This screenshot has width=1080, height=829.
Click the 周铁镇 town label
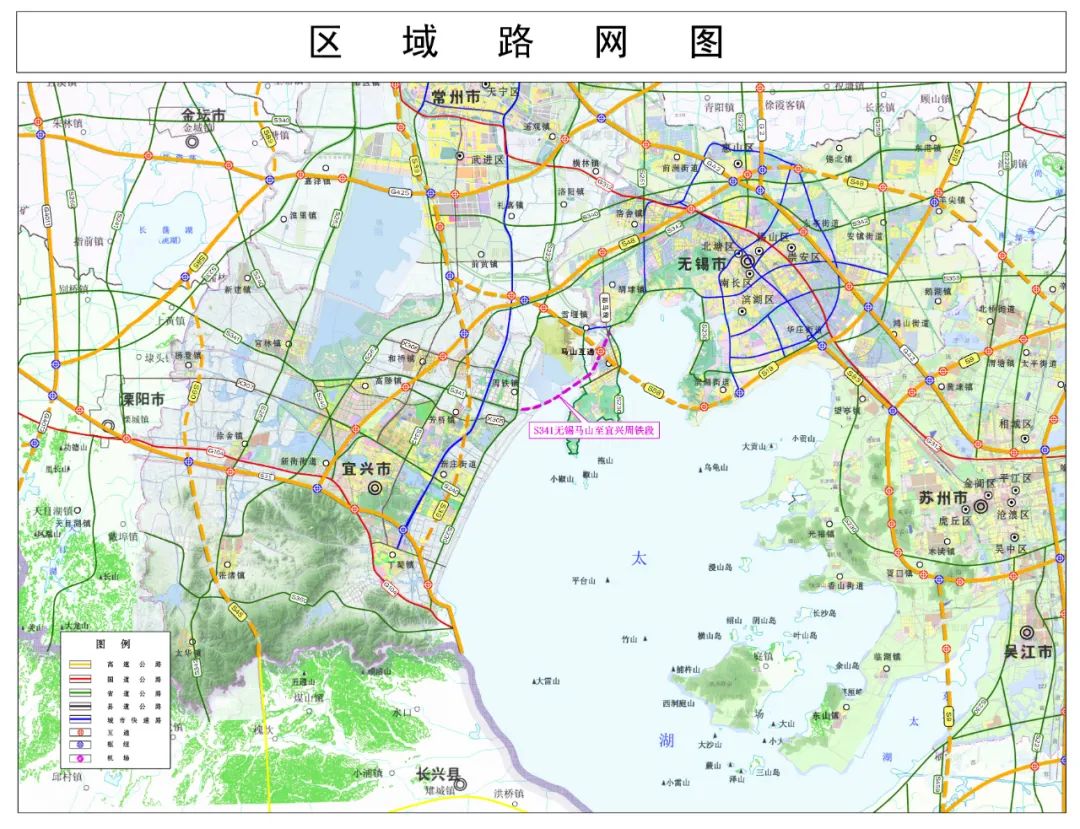[506, 383]
